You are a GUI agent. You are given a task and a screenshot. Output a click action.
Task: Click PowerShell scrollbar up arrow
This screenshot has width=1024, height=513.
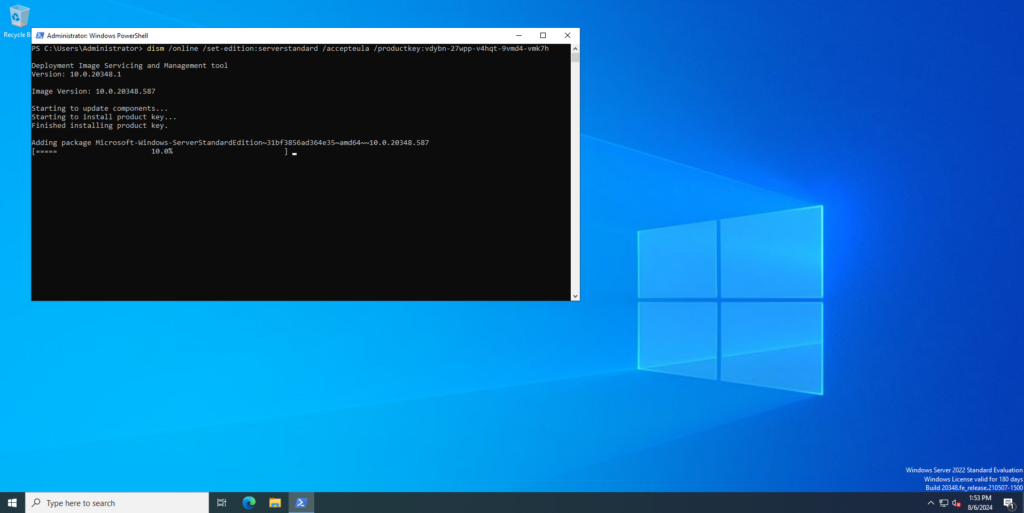click(575, 48)
